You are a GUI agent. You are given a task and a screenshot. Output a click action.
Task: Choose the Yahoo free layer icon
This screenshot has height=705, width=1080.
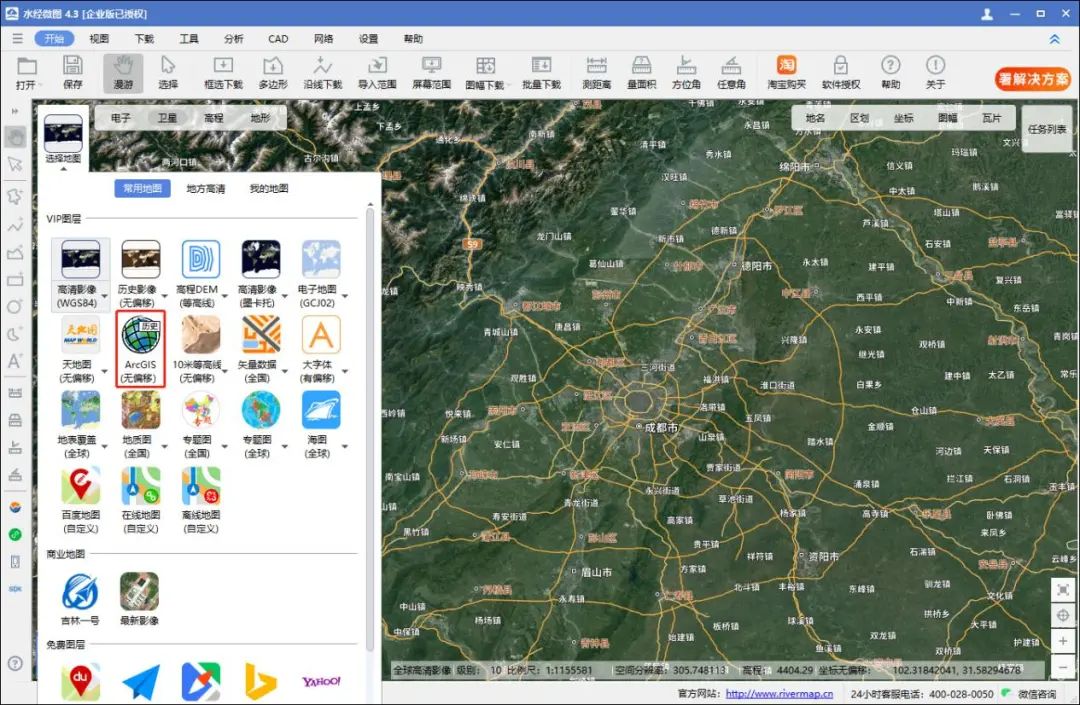321,681
